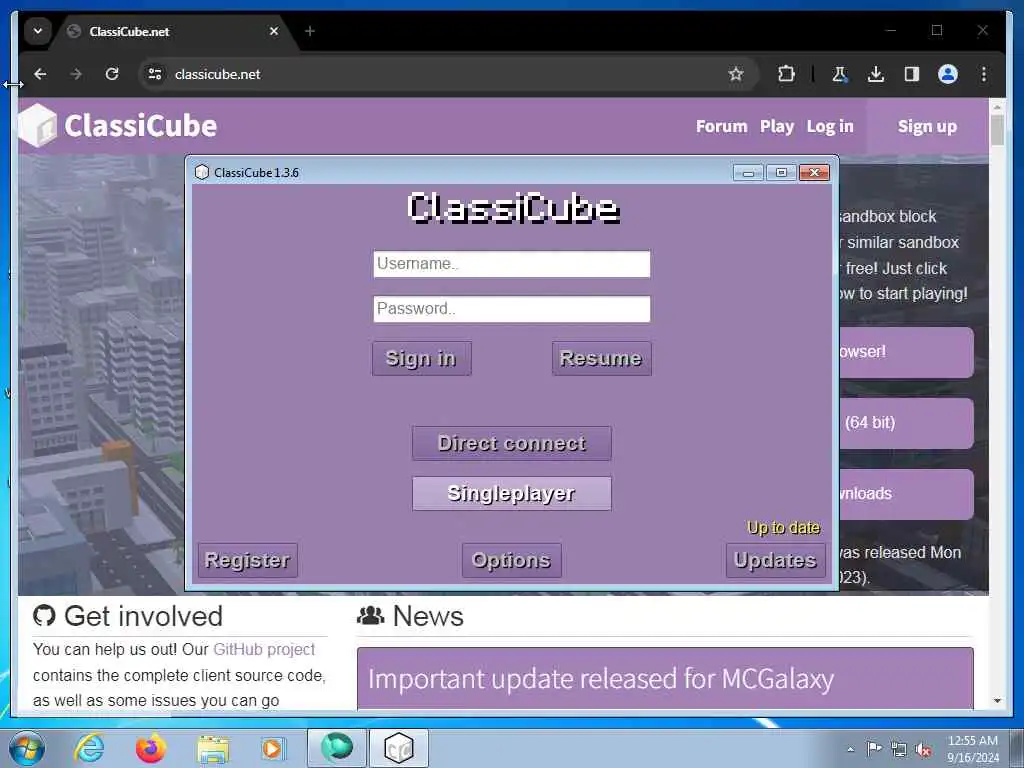Click the Direct connect button
The image size is (1024, 768).
point(511,443)
